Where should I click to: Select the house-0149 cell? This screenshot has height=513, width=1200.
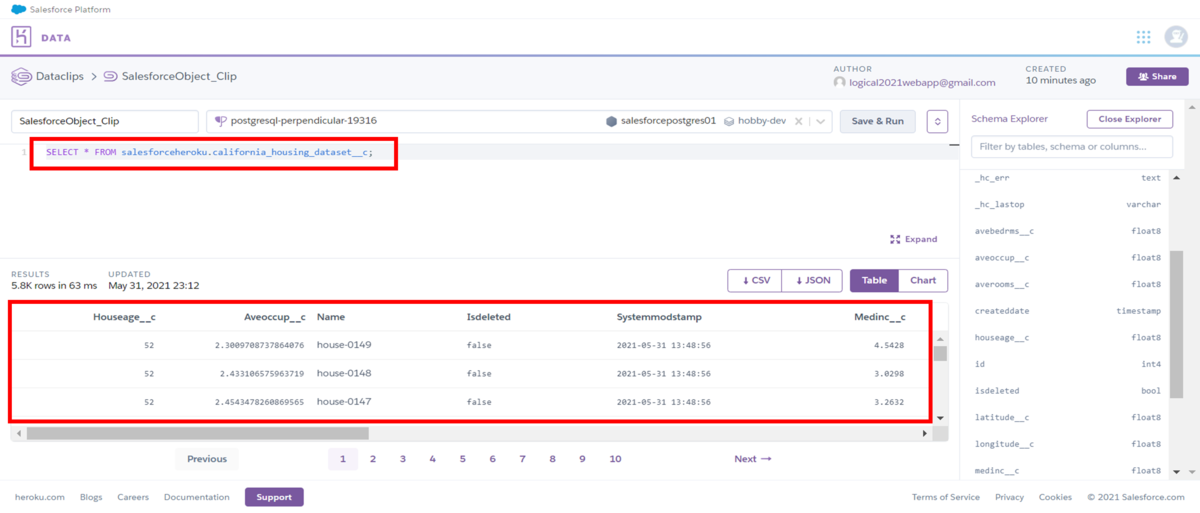[344, 345]
